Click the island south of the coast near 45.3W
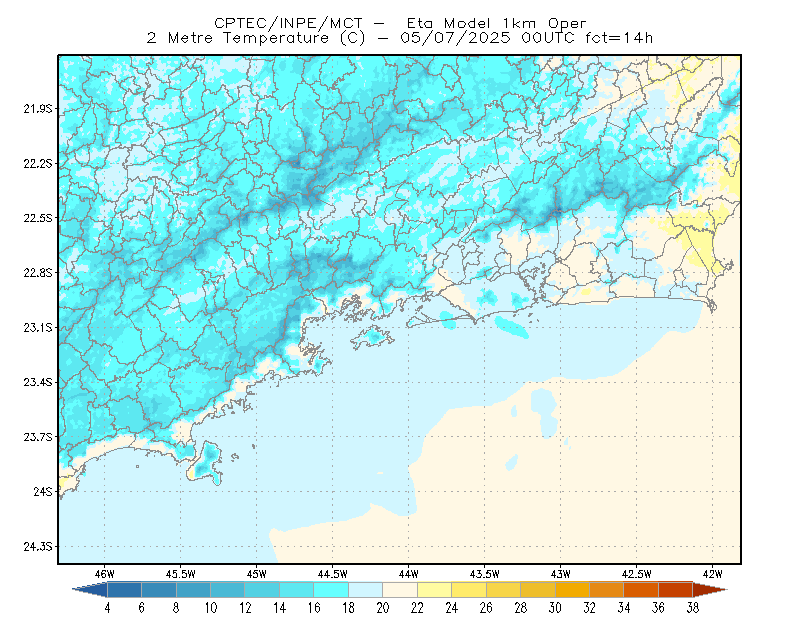800x618 pixels. pyautogui.click(x=205, y=463)
